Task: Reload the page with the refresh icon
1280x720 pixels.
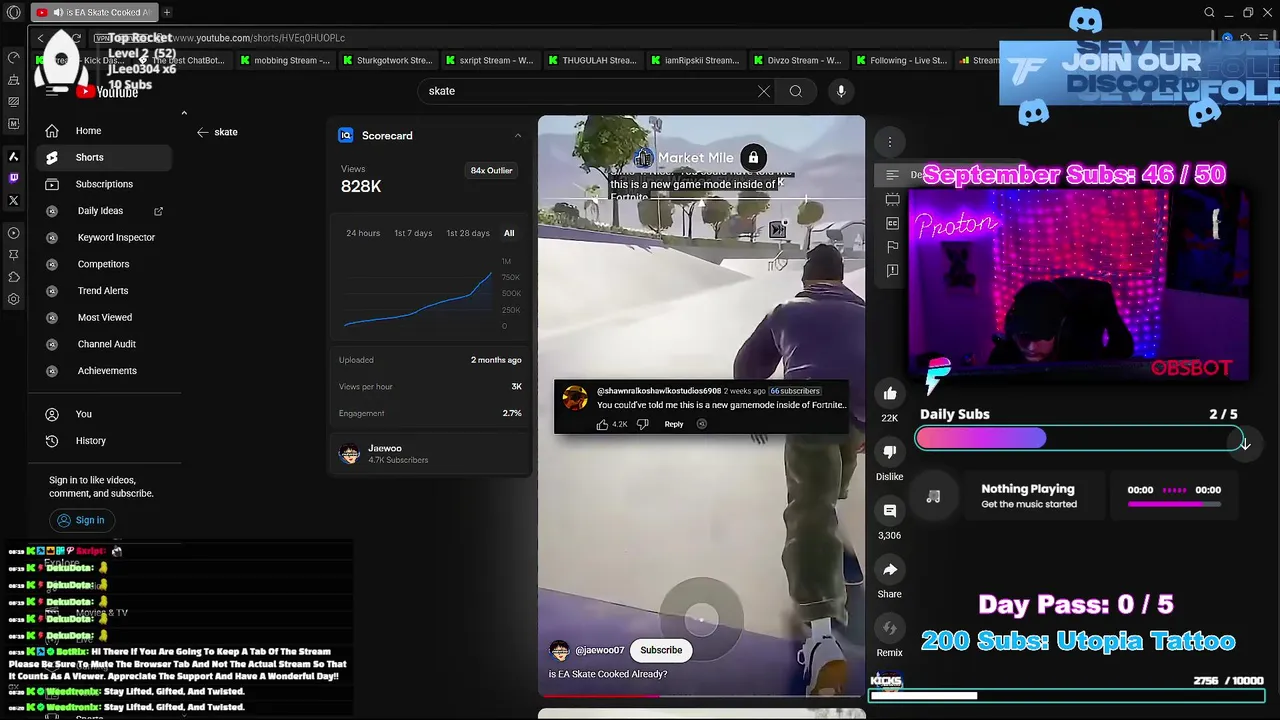Action: [76, 38]
